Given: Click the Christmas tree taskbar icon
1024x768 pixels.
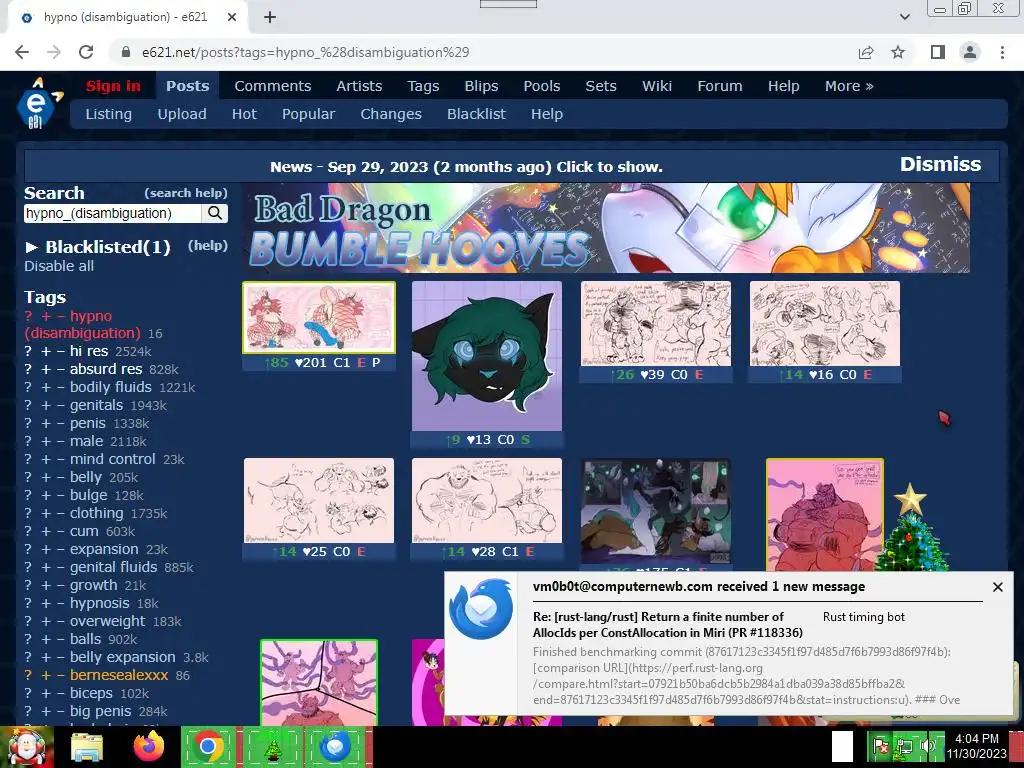Looking at the screenshot, I should 272,747.
